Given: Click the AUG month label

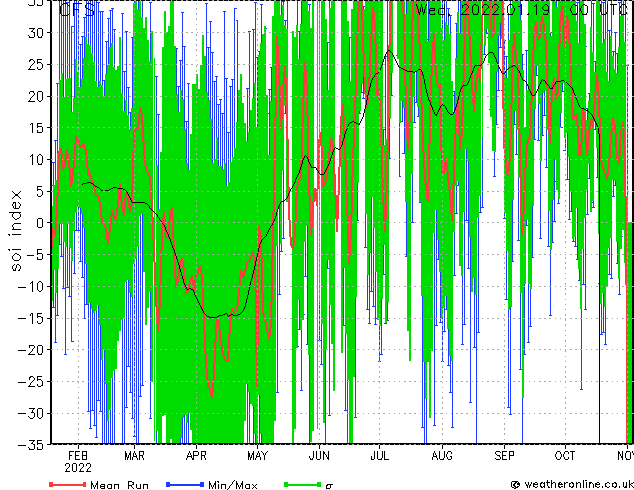Looking at the screenshot, I should click(442, 456).
